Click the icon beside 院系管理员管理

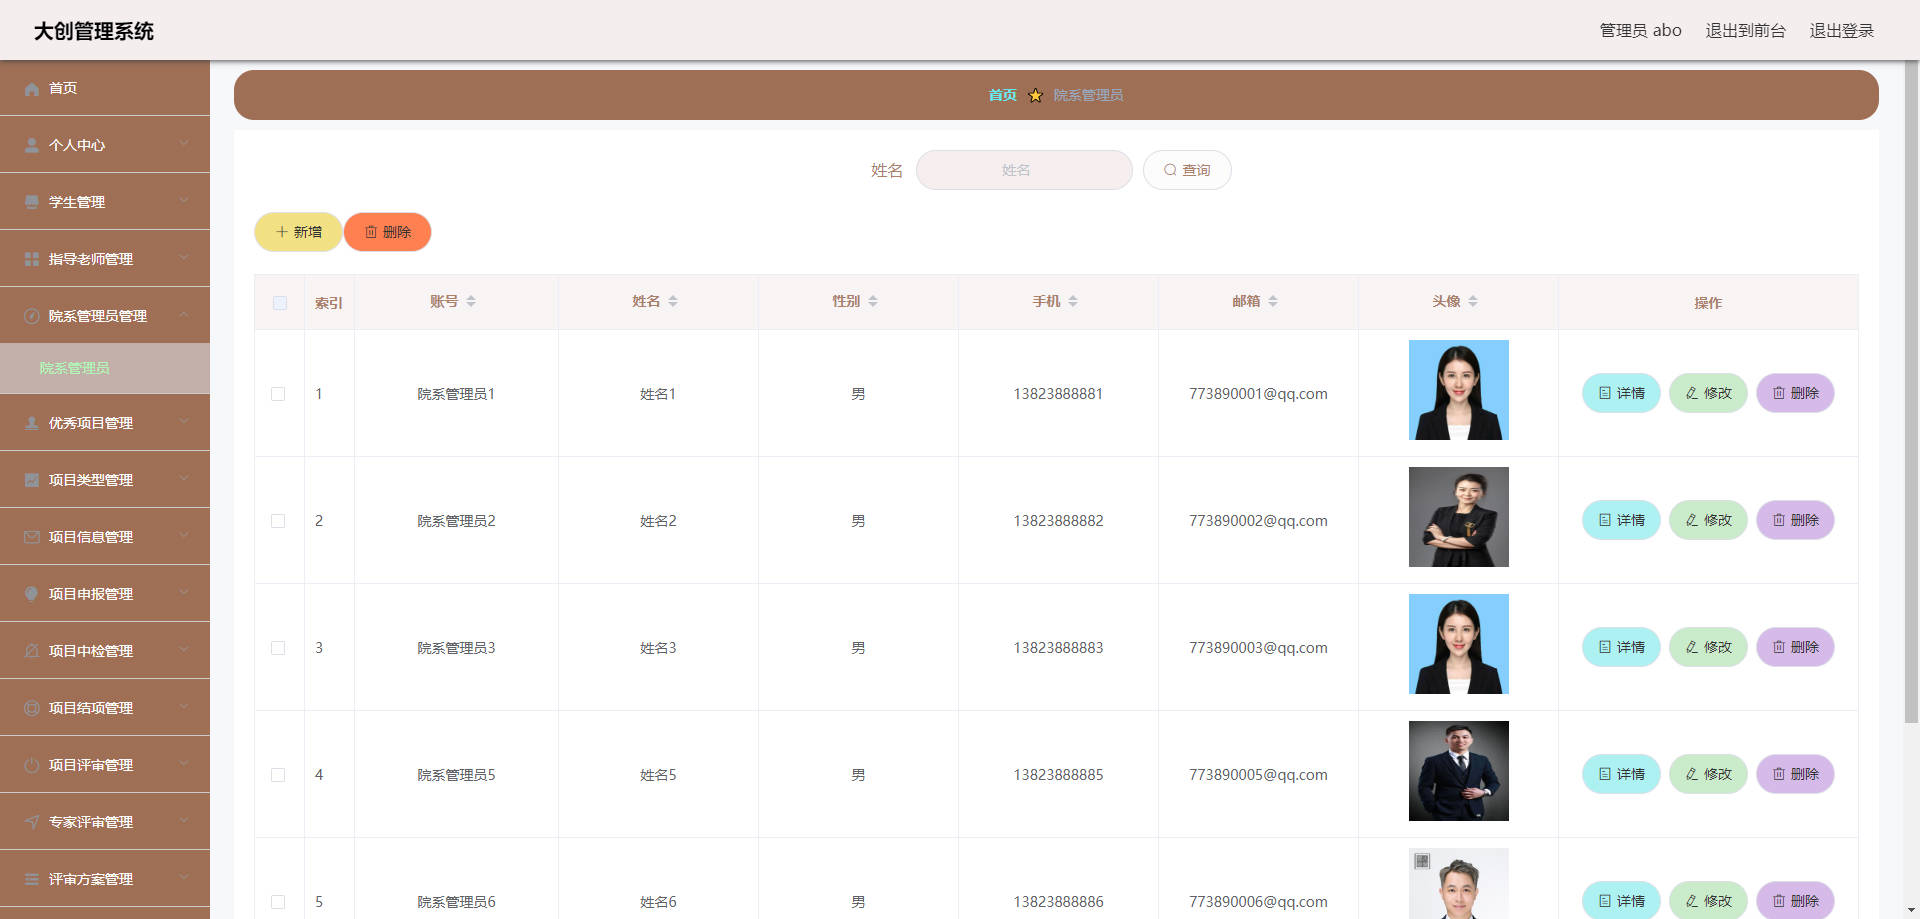pyautogui.click(x=32, y=317)
